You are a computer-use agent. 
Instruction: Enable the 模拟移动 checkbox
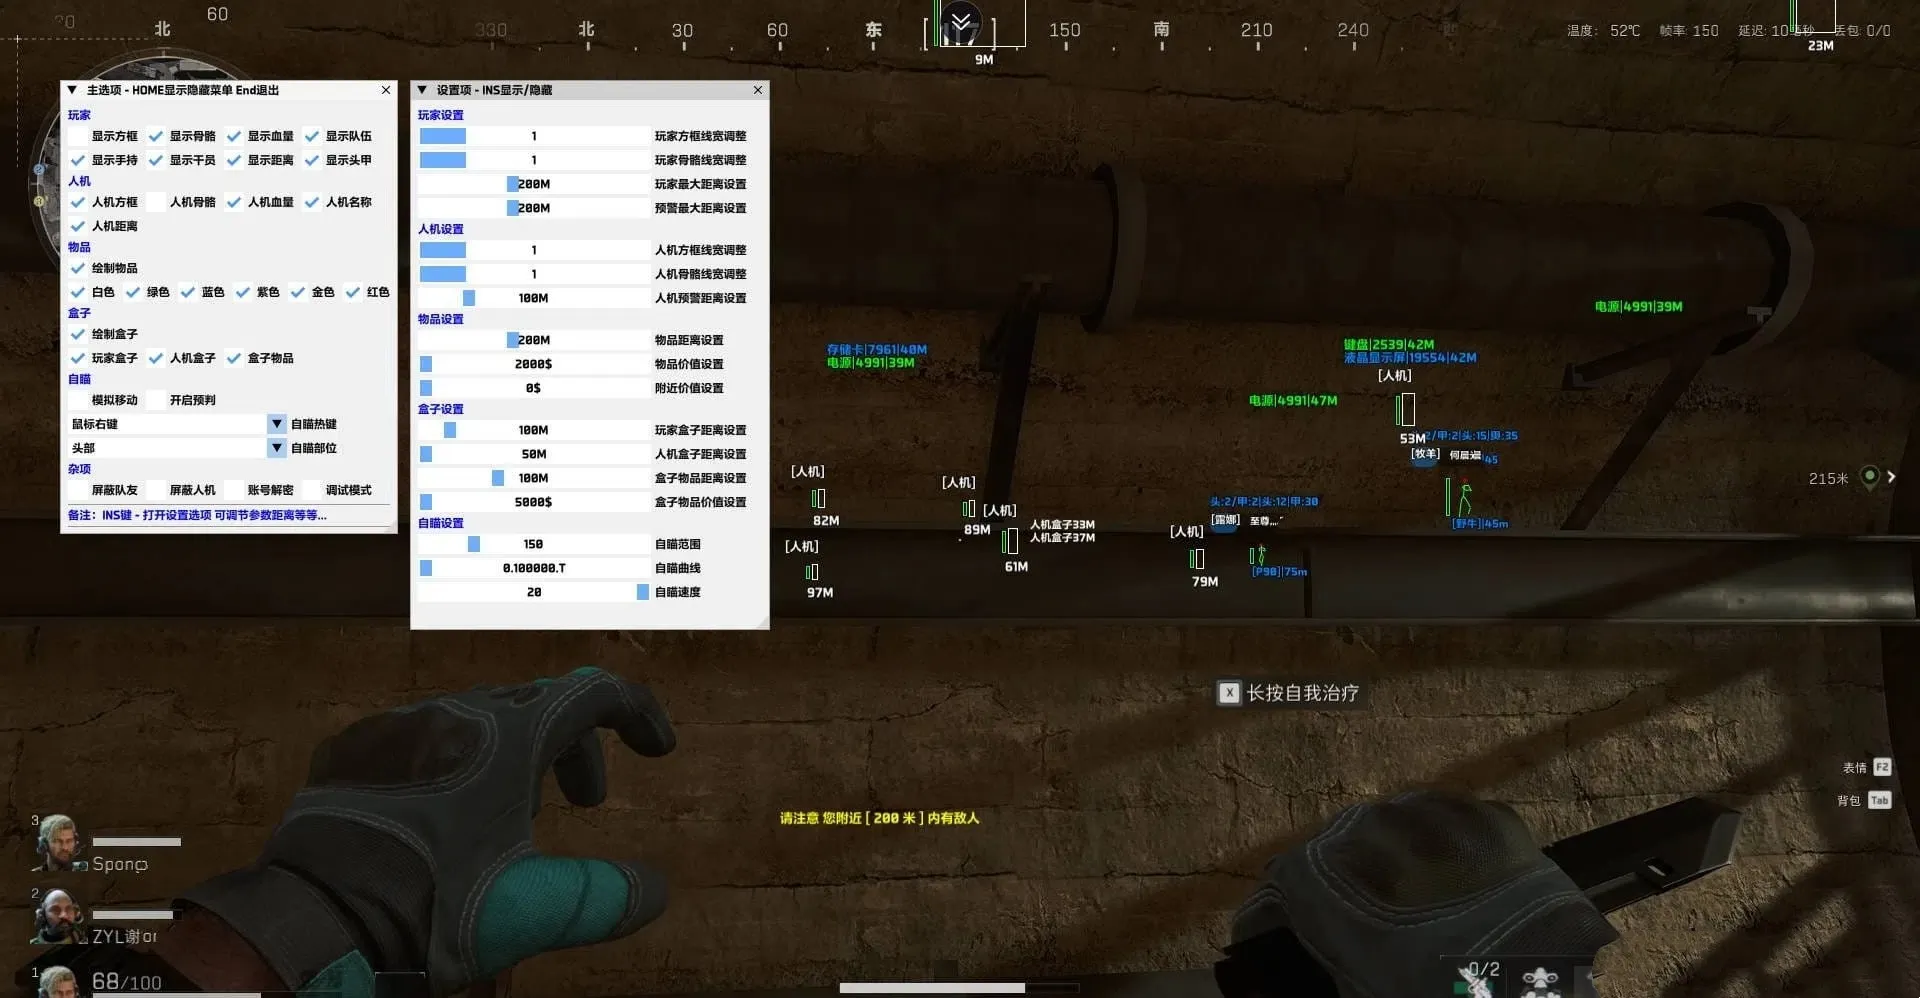pyautogui.click(x=78, y=400)
